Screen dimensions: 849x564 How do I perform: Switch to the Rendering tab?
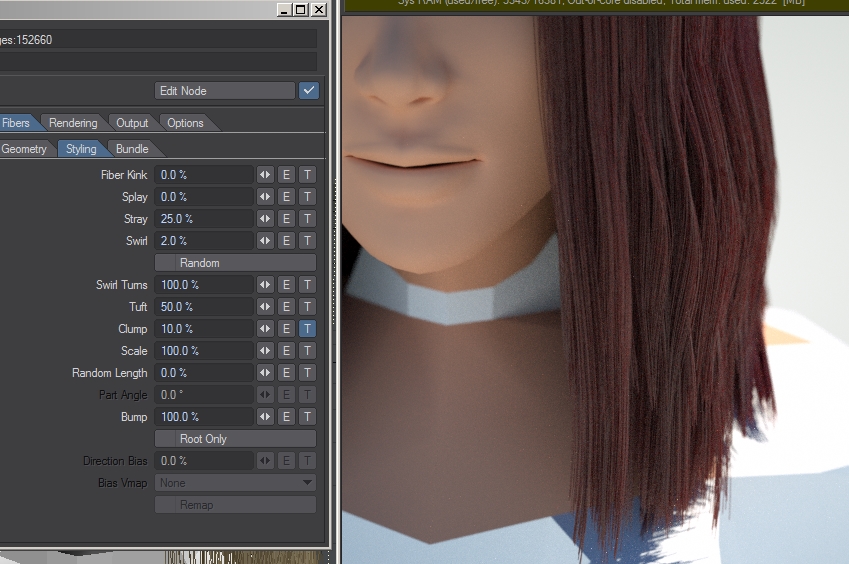coord(73,123)
